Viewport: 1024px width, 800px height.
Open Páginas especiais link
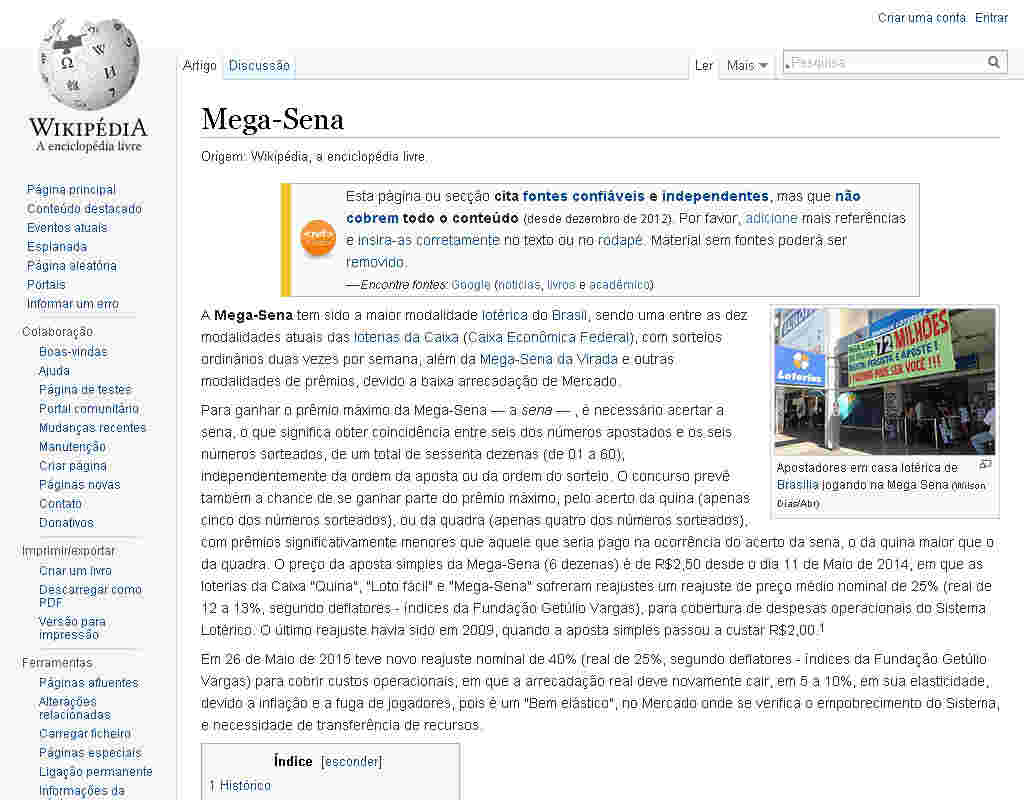click(x=90, y=752)
